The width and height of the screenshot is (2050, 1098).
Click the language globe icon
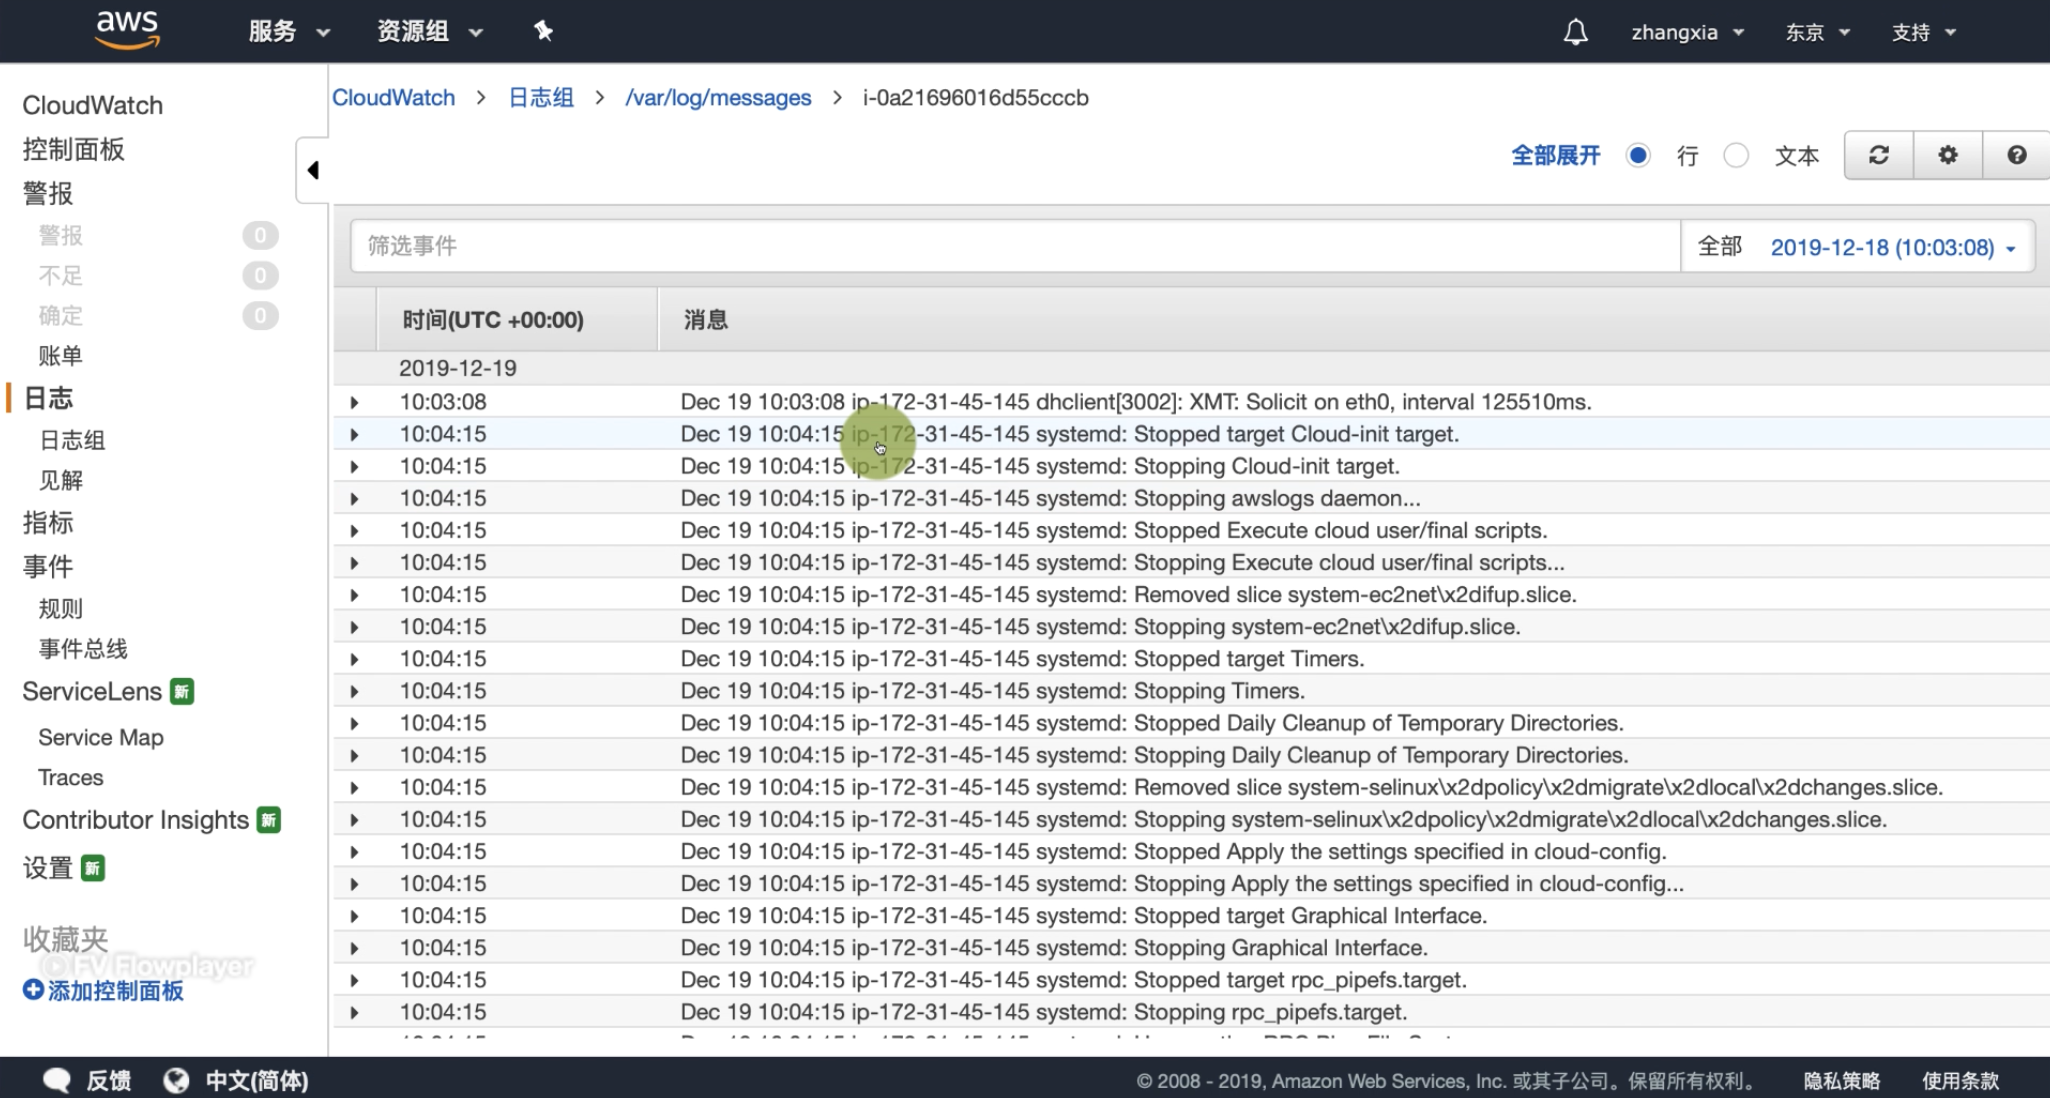click(x=176, y=1080)
